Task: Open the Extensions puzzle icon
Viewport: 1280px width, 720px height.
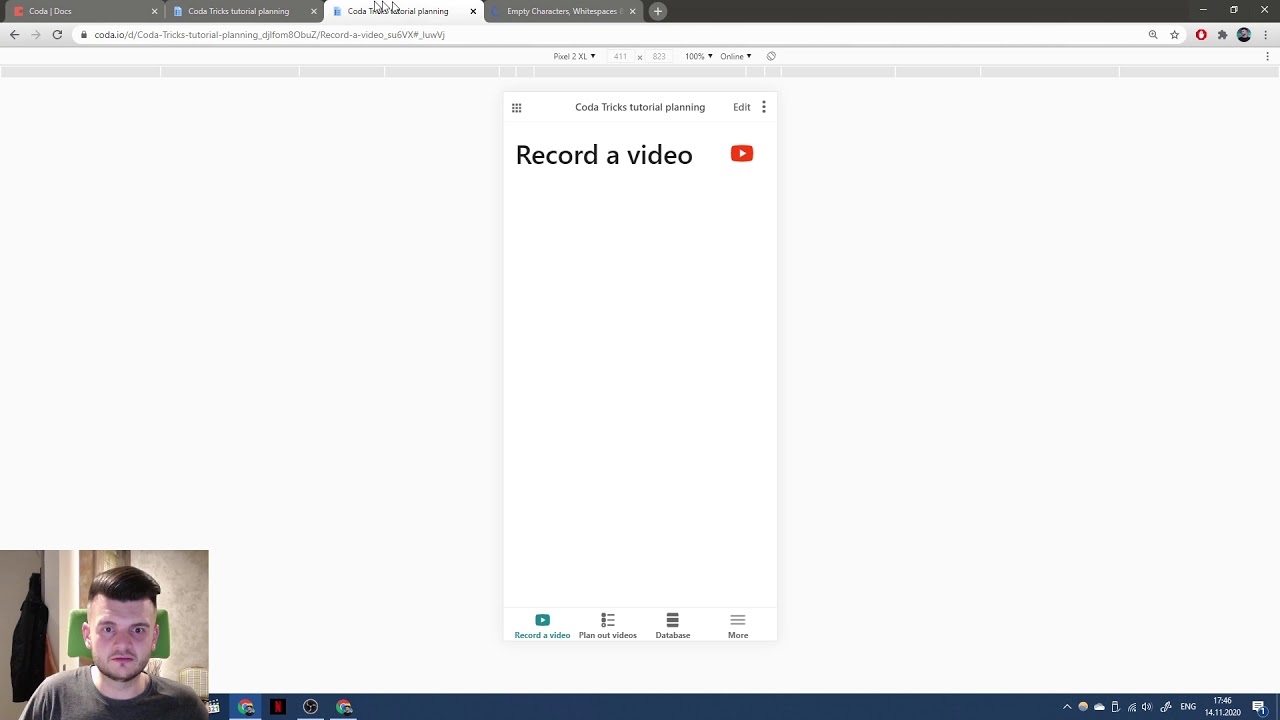Action: click(x=1222, y=34)
